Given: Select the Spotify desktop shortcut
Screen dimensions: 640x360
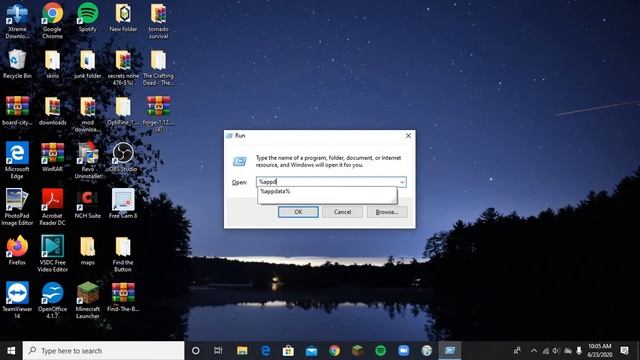Looking at the screenshot, I should point(87,18).
